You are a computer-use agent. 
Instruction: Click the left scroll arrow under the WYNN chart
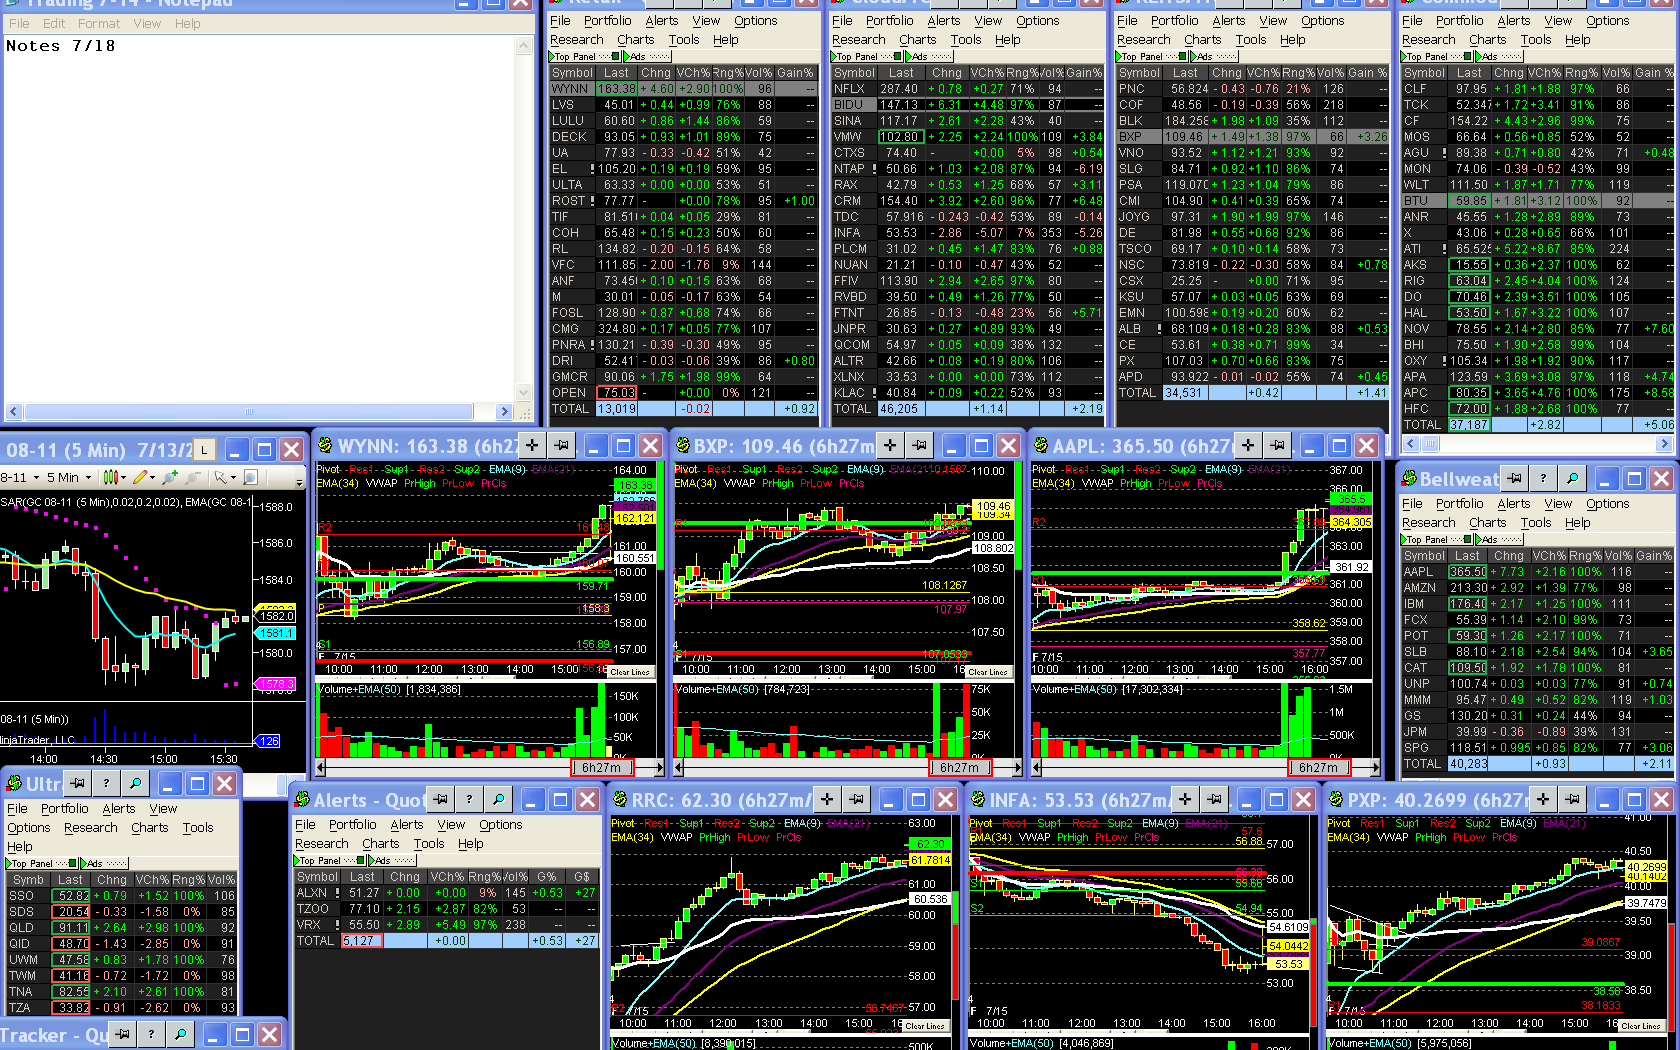pos(320,768)
